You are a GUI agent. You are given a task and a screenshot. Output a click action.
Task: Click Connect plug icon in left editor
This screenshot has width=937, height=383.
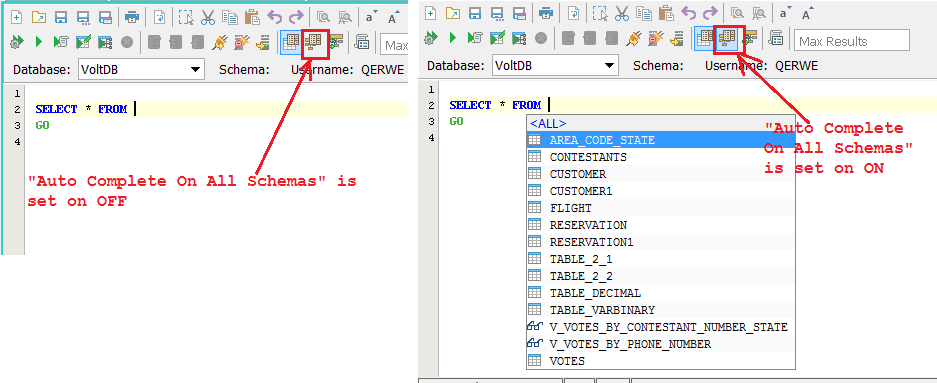pyautogui.click(x=220, y=42)
